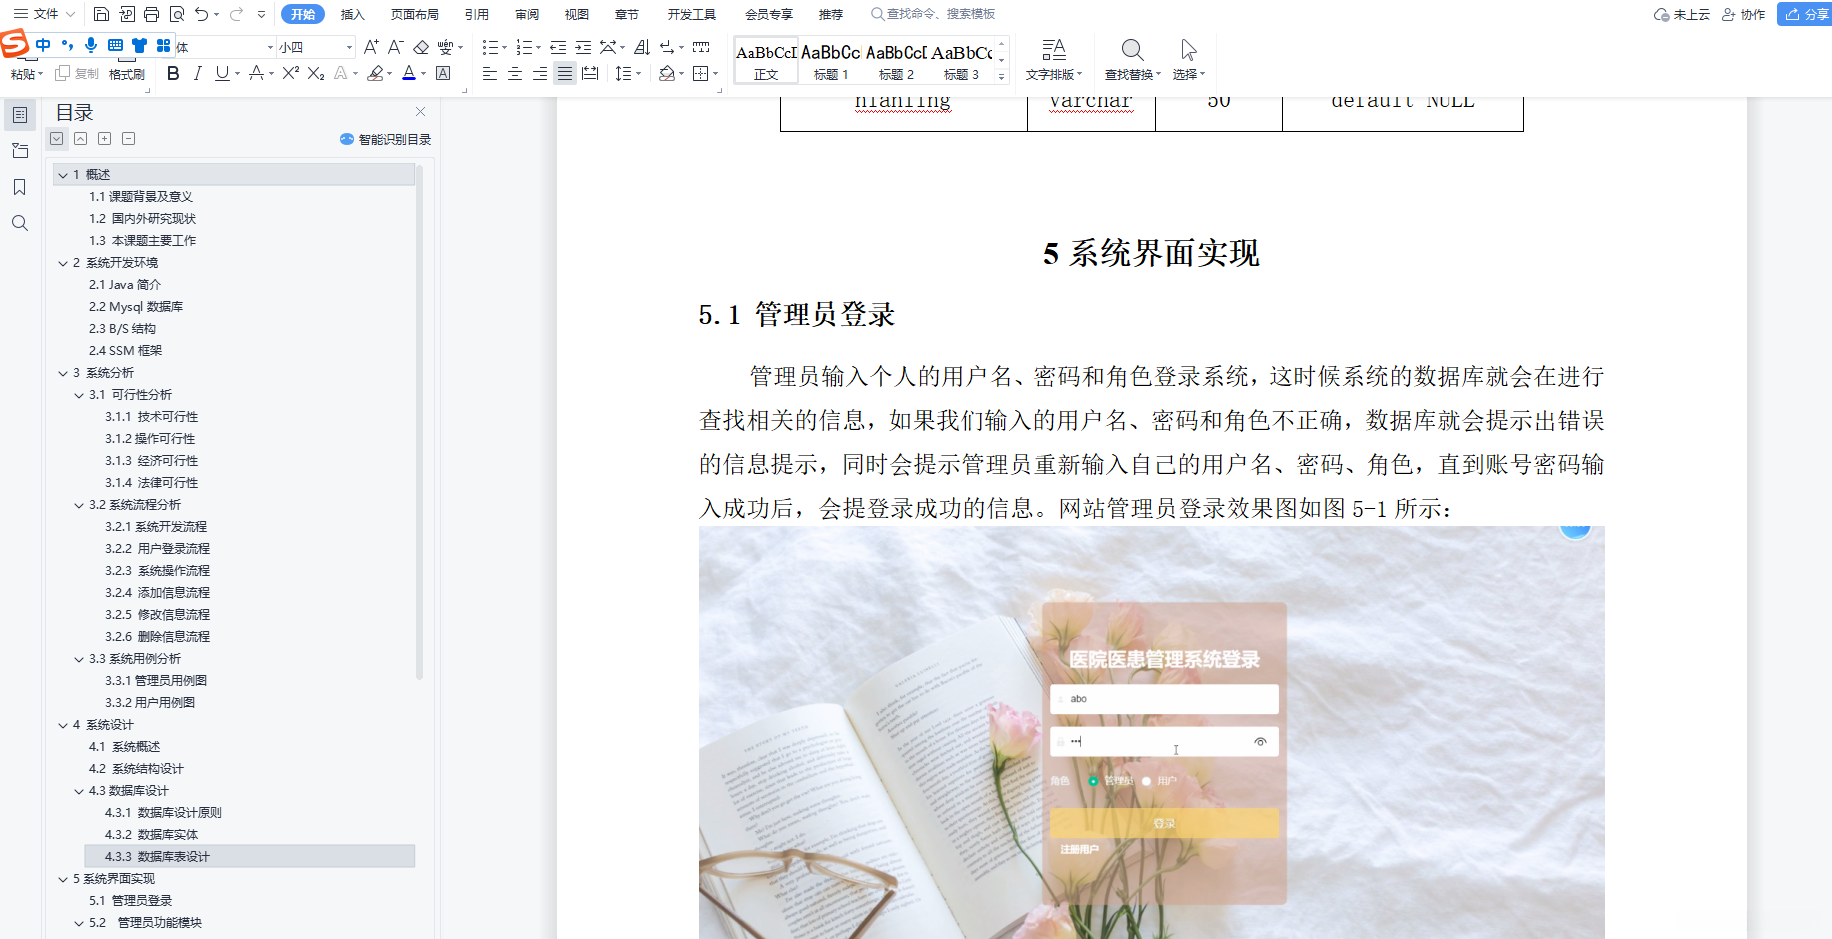Screen dimensions: 1832x939
Task: Open the bookmarks panel in the sidebar
Action: point(20,186)
